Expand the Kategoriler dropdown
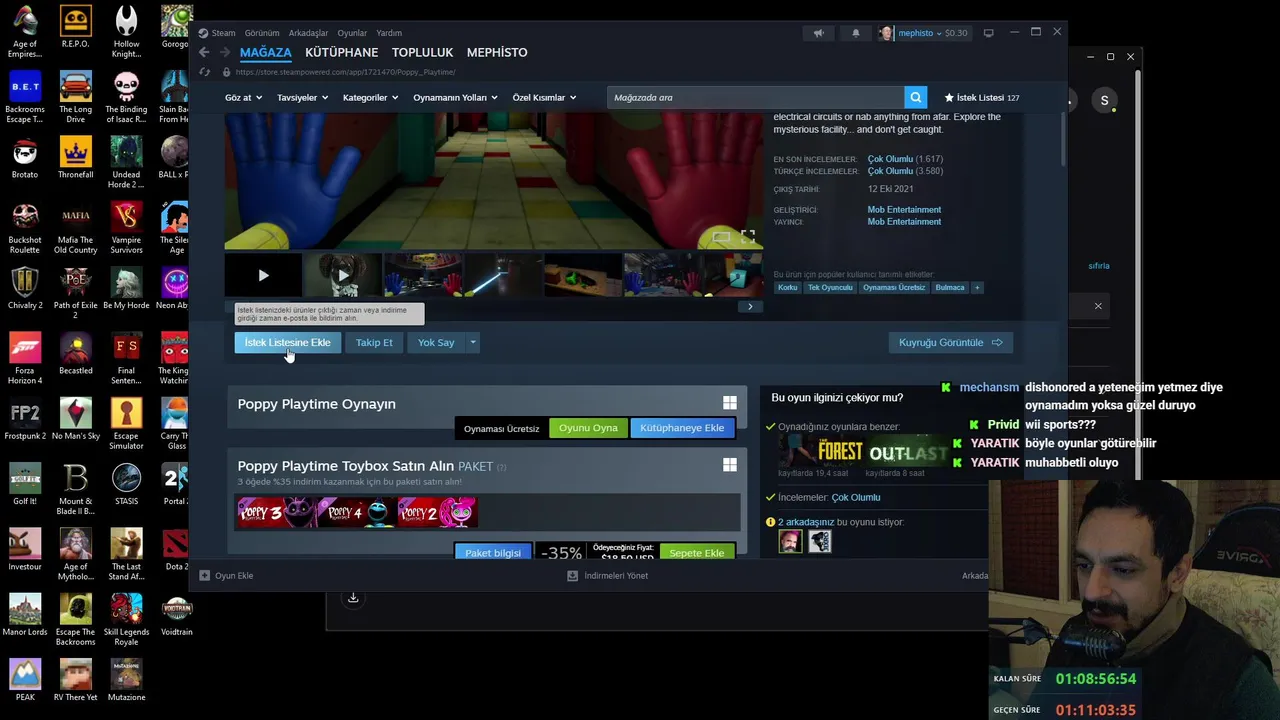This screenshot has height=720, width=1280. (370, 97)
